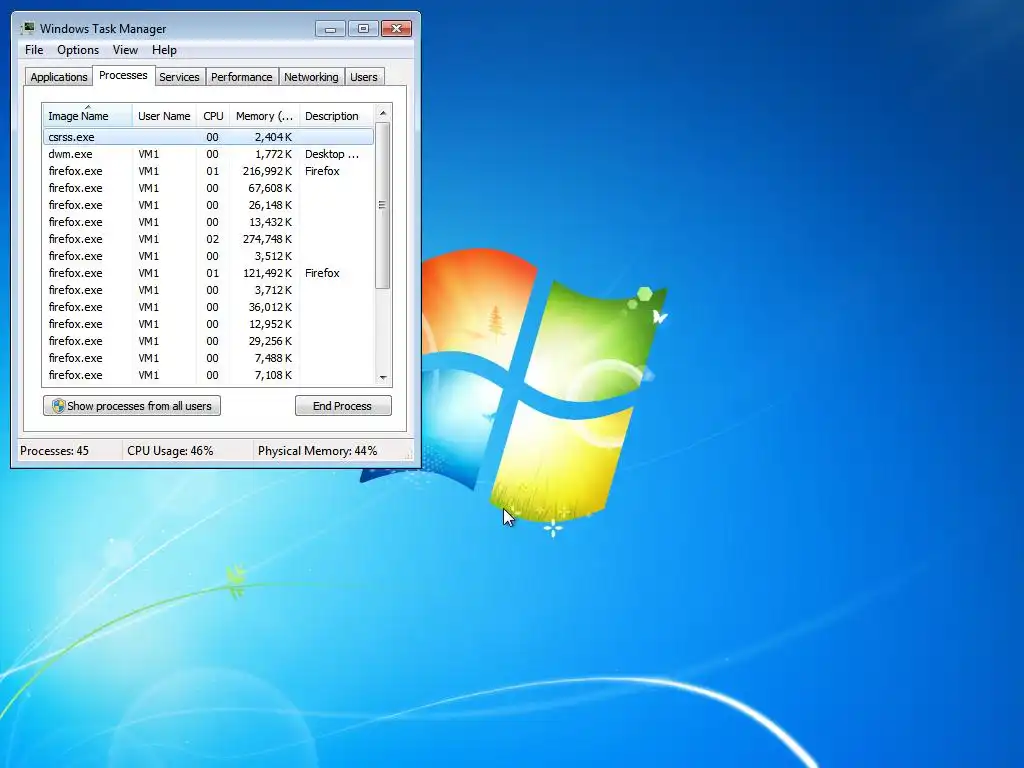Open the File menu
The width and height of the screenshot is (1024, 768).
click(34, 50)
